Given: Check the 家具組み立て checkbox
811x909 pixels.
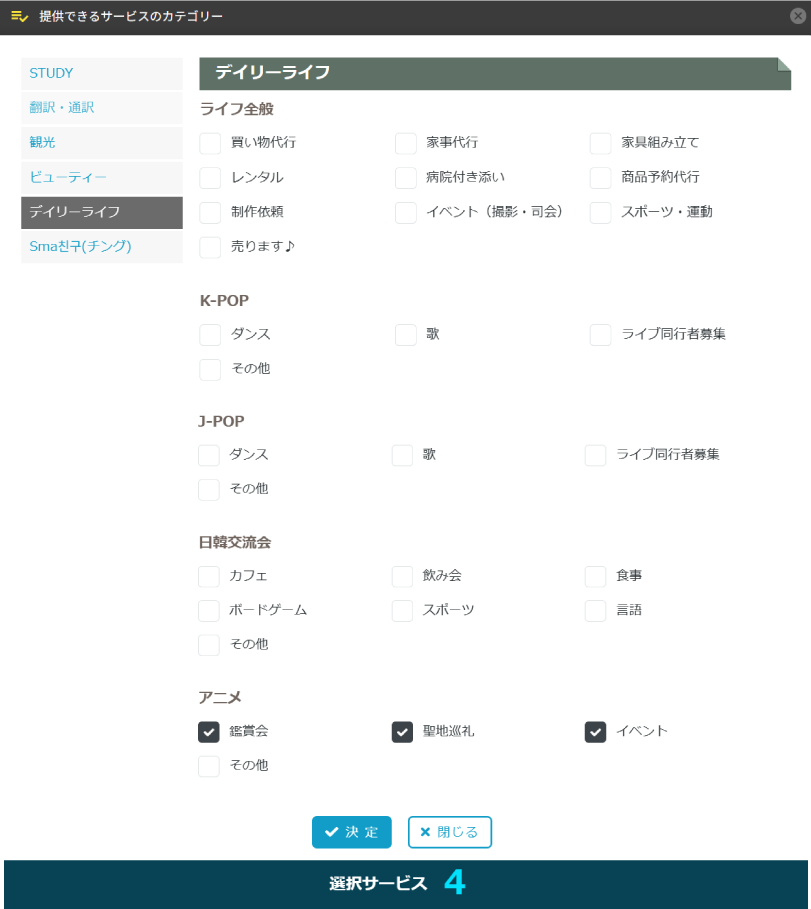Looking at the screenshot, I should click(599, 143).
